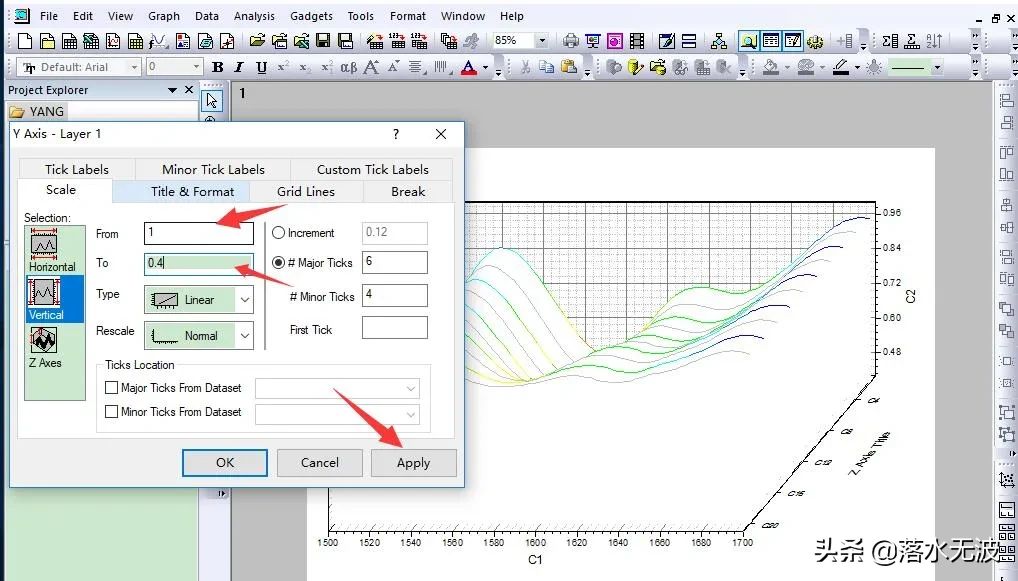Create a New Workbook from the toolbar
The image size is (1018, 581).
click(69, 42)
